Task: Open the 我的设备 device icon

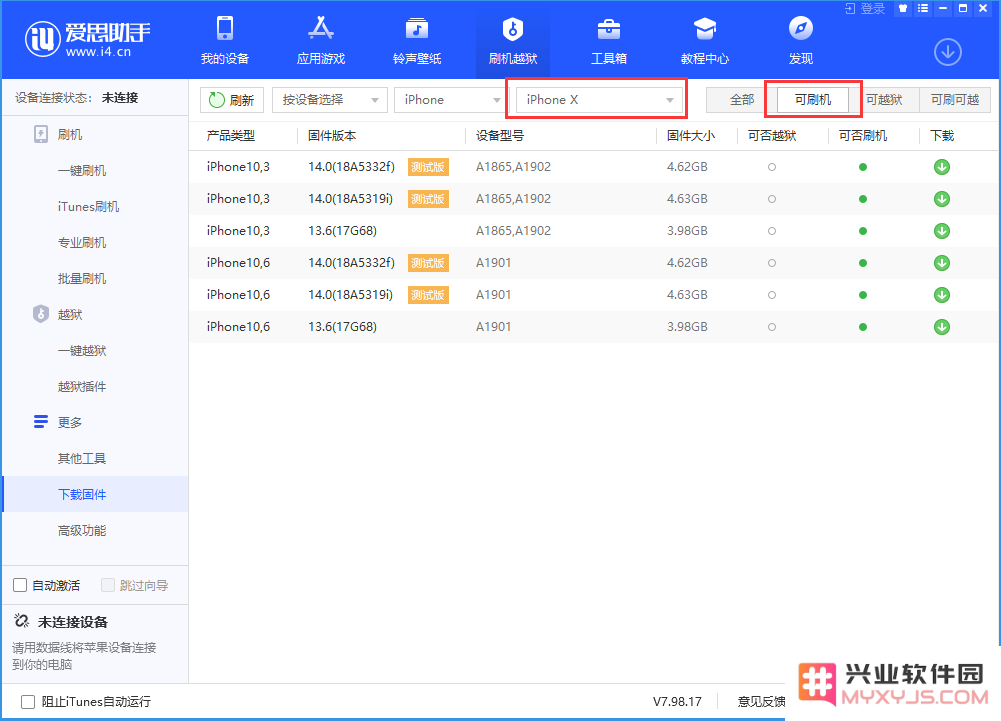Action: (x=225, y=40)
